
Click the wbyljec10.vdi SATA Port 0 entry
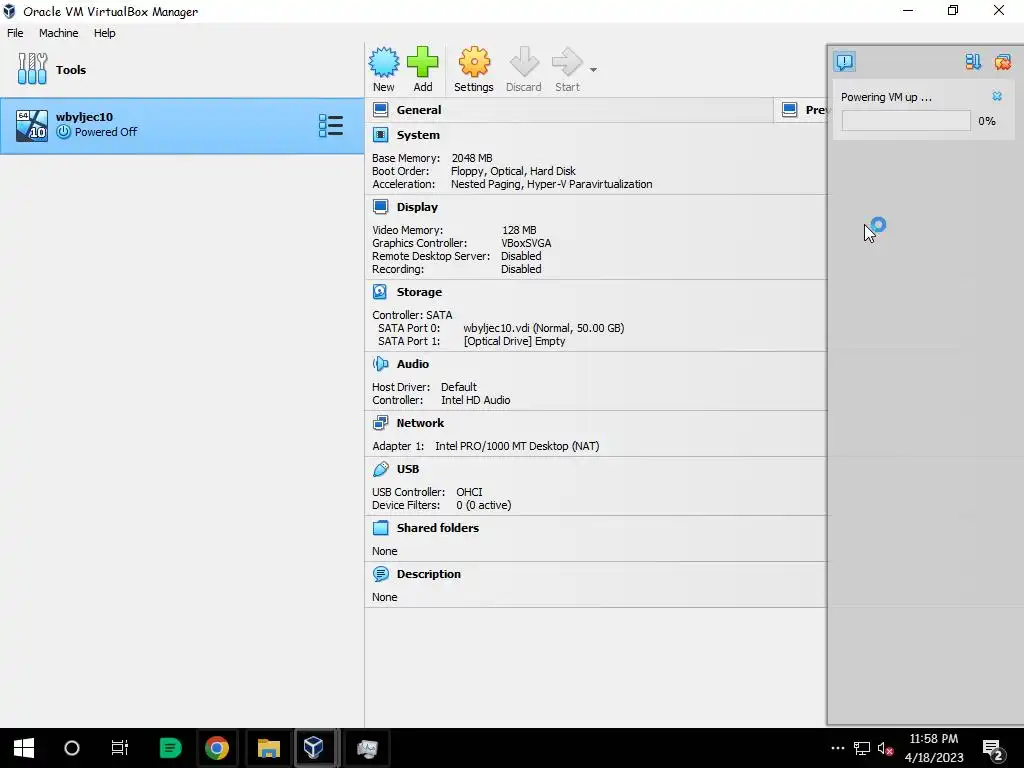click(543, 328)
